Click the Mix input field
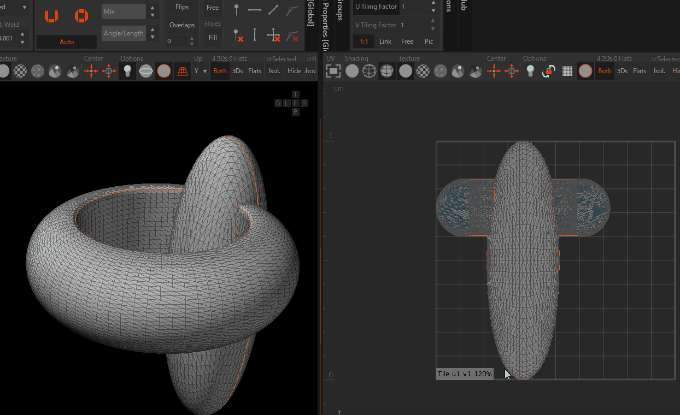Screen dimensions: 680x415 click(x=124, y=12)
